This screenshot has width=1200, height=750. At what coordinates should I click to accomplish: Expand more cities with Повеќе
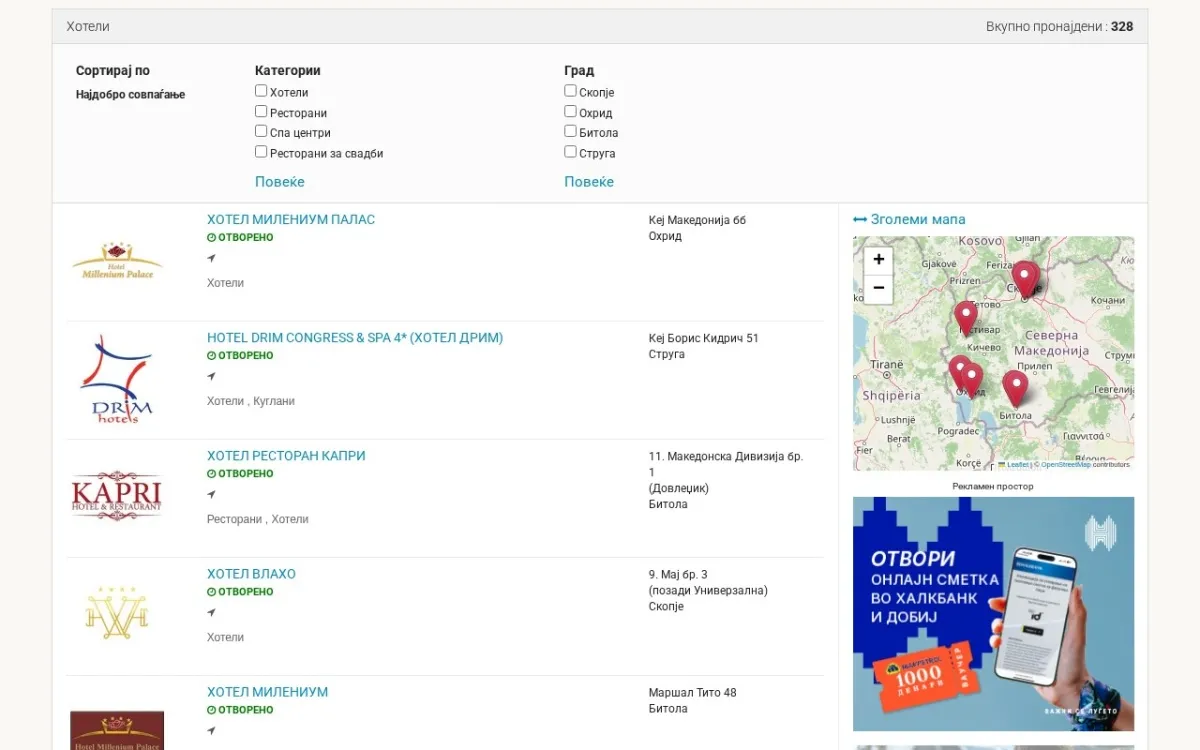pyautogui.click(x=589, y=182)
